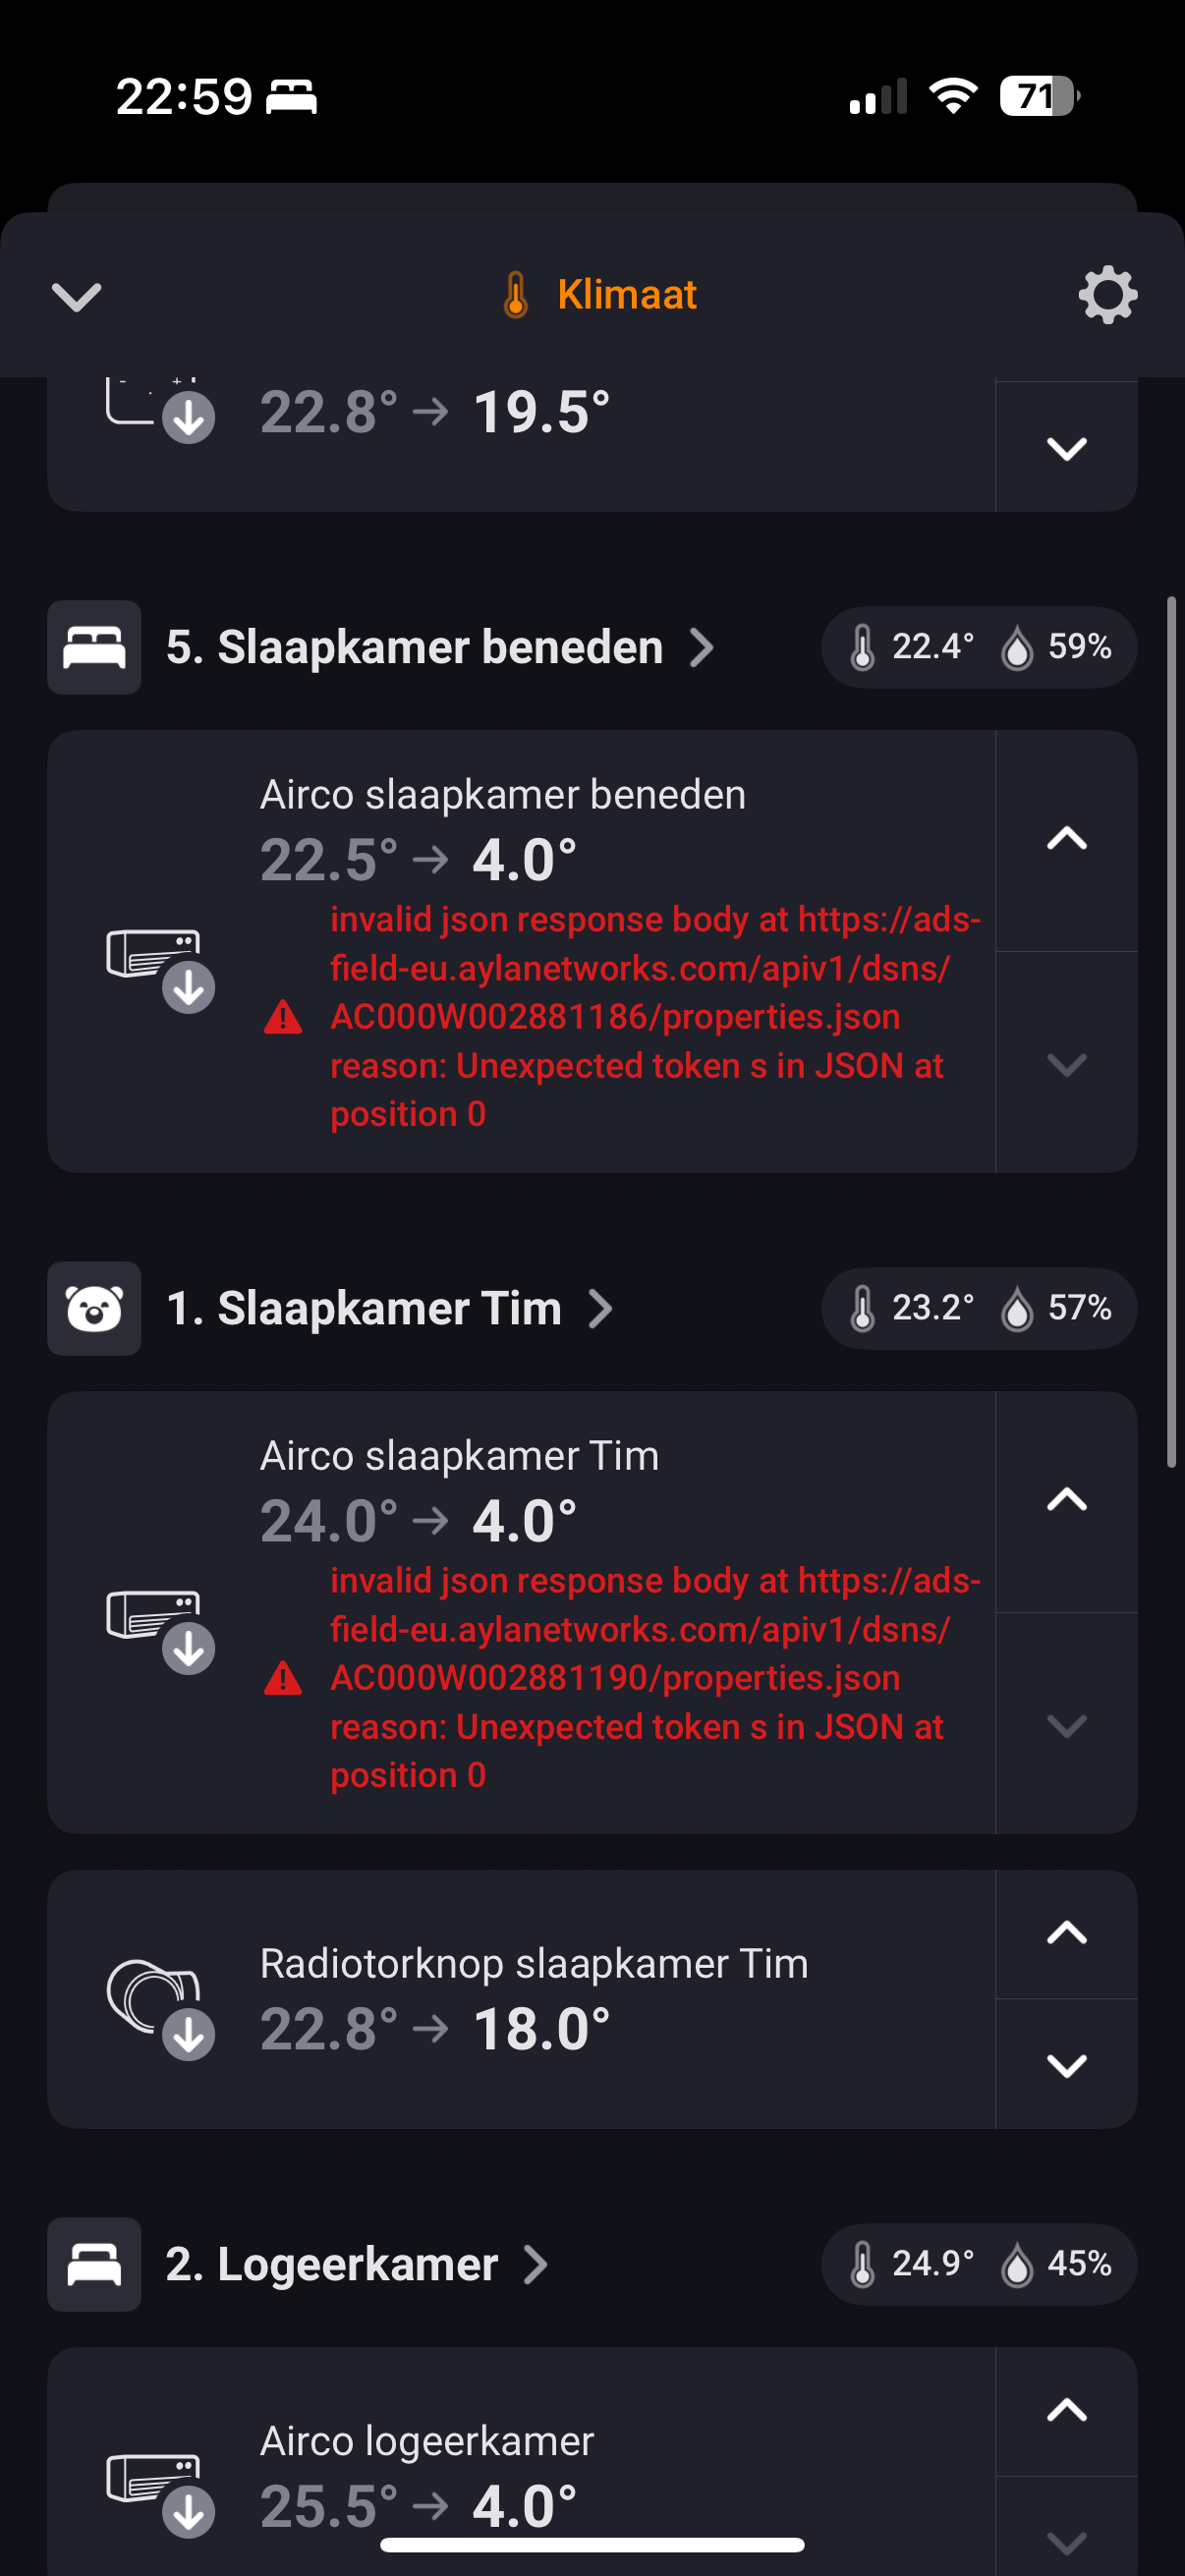
Task: Raise Radiotorknop slaapkamer Tim setpoint
Action: click(1066, 1933)
